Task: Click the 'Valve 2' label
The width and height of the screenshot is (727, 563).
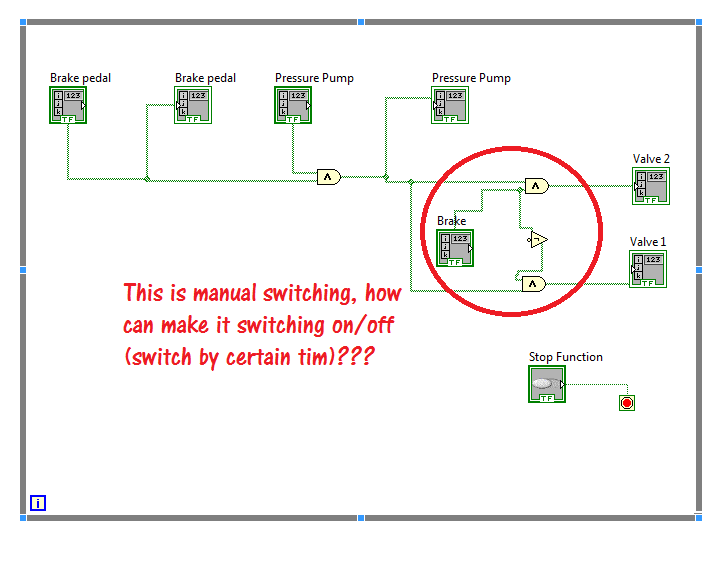Action: (x=651, y=159)
